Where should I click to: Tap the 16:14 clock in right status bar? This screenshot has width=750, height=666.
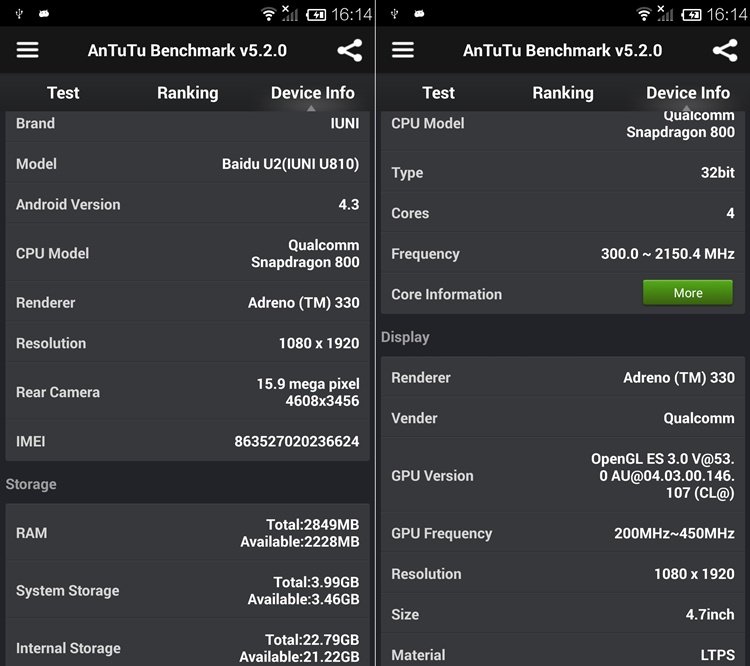(x=727, y=14)
